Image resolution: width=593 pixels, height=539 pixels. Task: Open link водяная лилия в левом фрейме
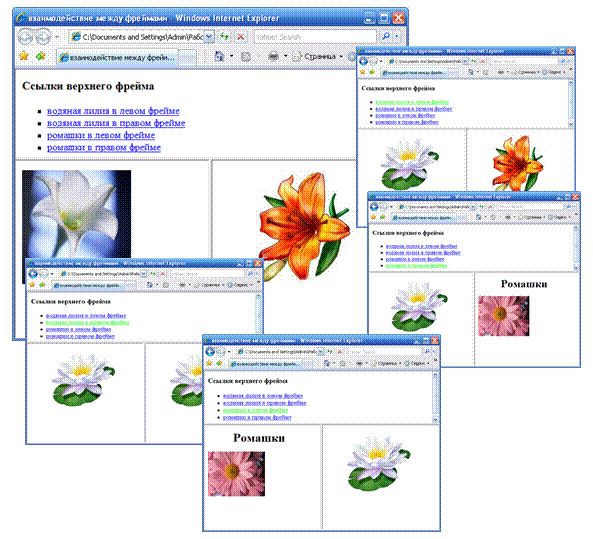coord(113,111)
